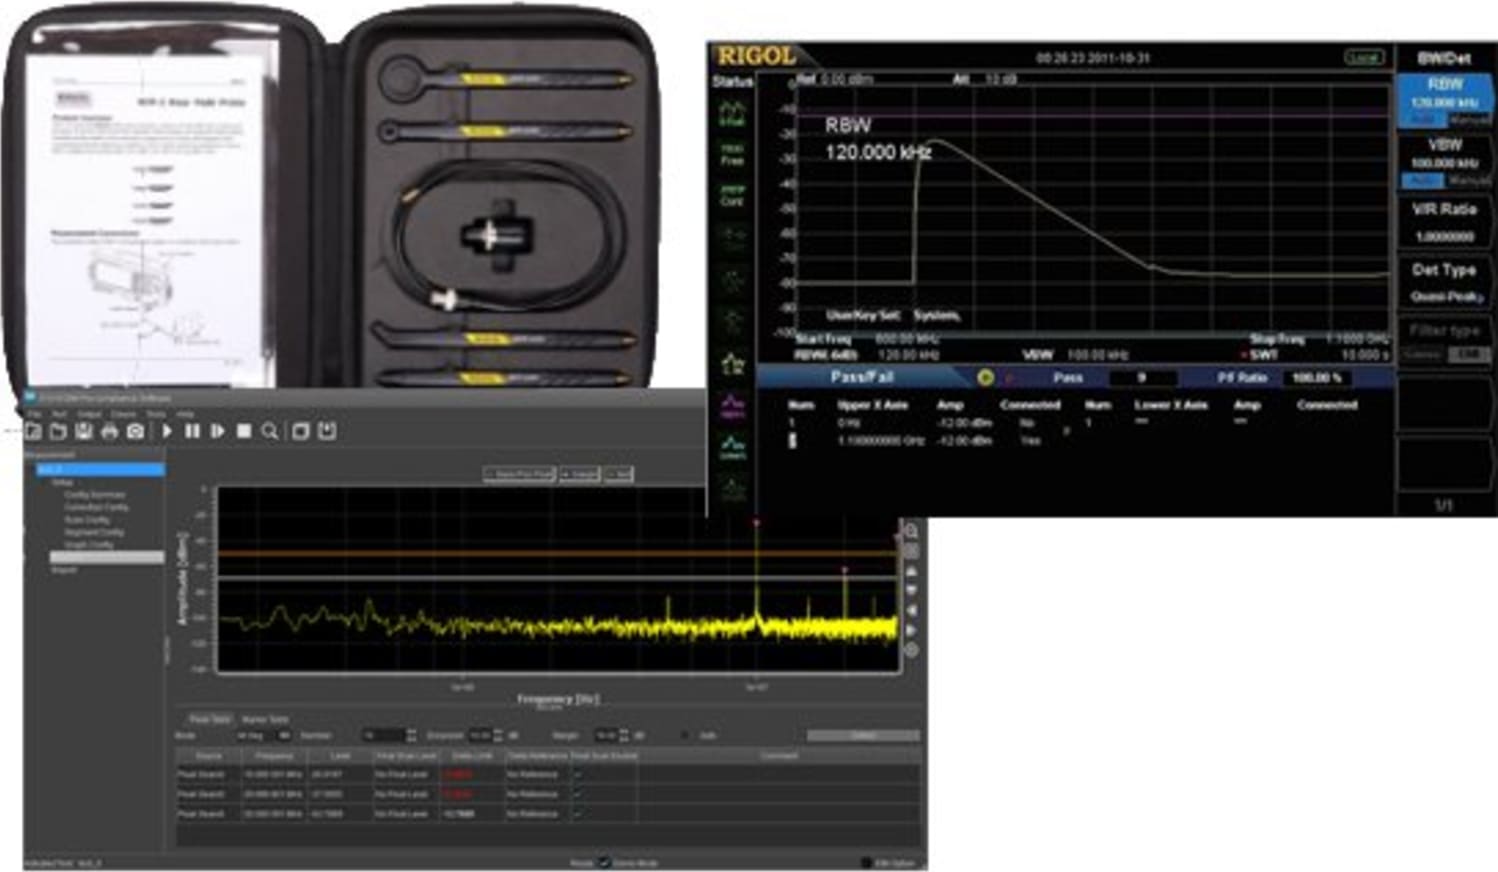1498x872 pixels.
Task: Click the zoom magnifier beside the graph
Action: pos(911,531)
